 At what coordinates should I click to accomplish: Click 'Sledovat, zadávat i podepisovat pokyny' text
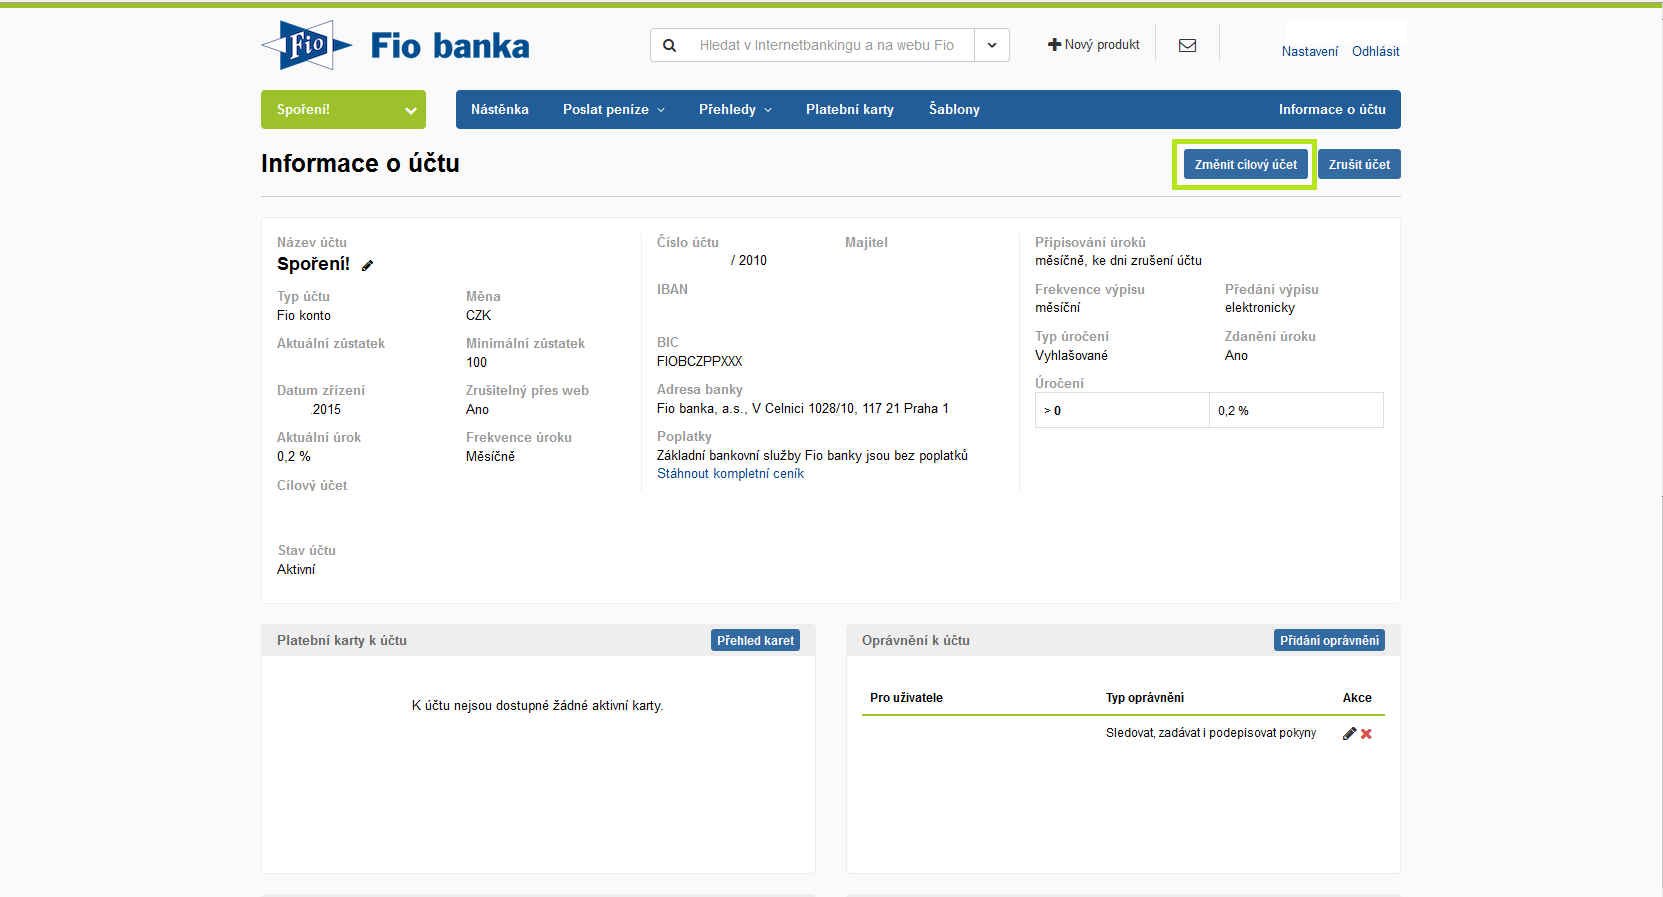pyautogui.click(x=1211, y=733)
